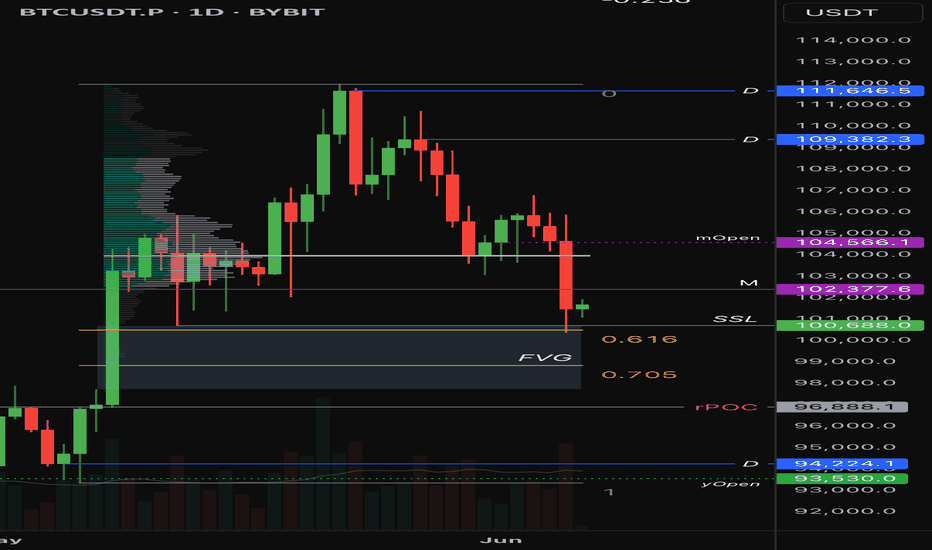Click the fib 0 level label near top
This screenshot has height=550, width=932.
(x=609, y=93)
